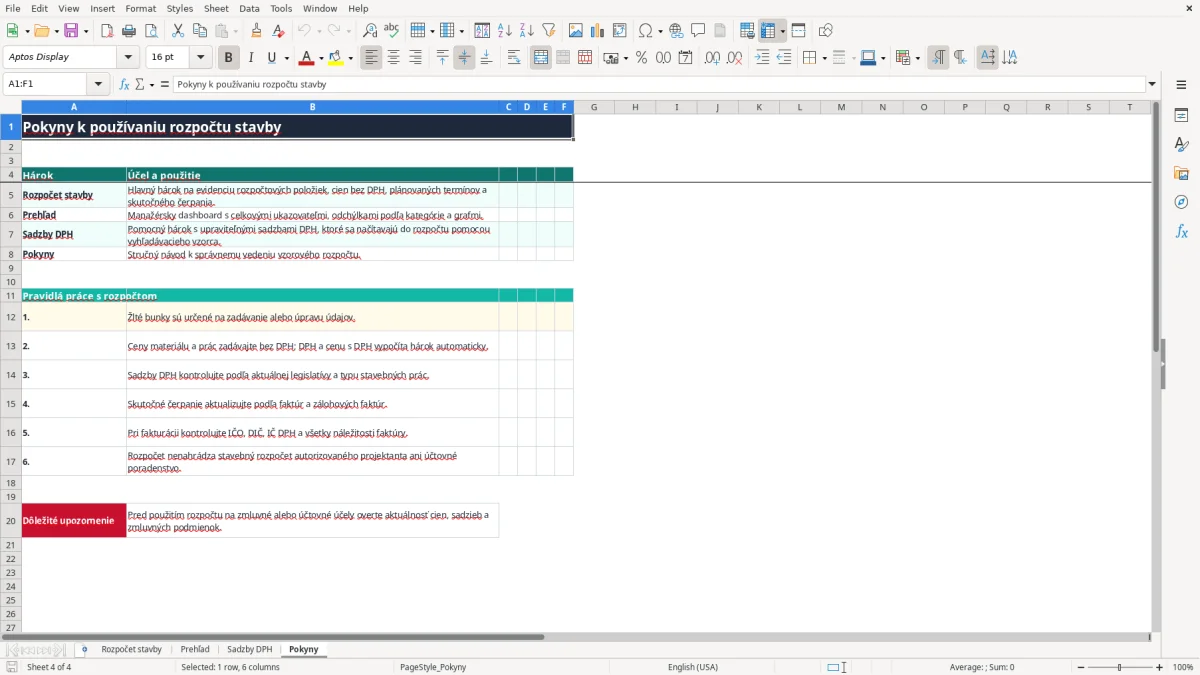1200x675 pixels.
Task: Open the Data menu
Action: pos(249,8)
